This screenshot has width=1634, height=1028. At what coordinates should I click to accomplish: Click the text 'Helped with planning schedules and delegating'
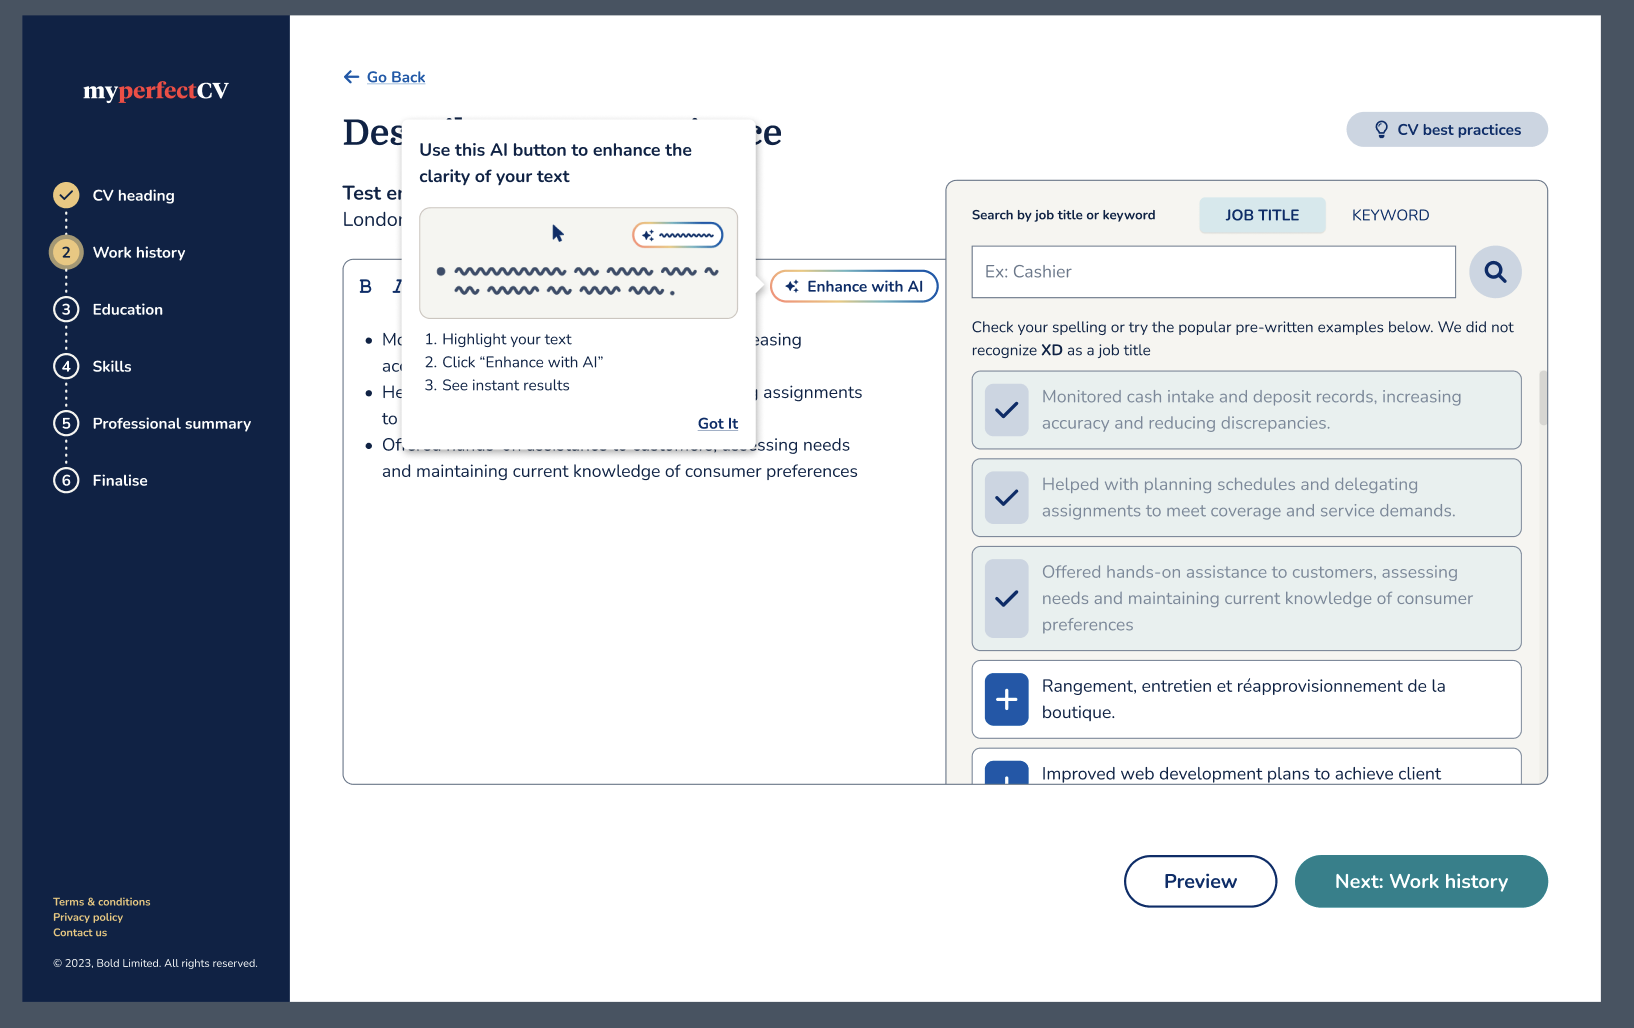1230,485
